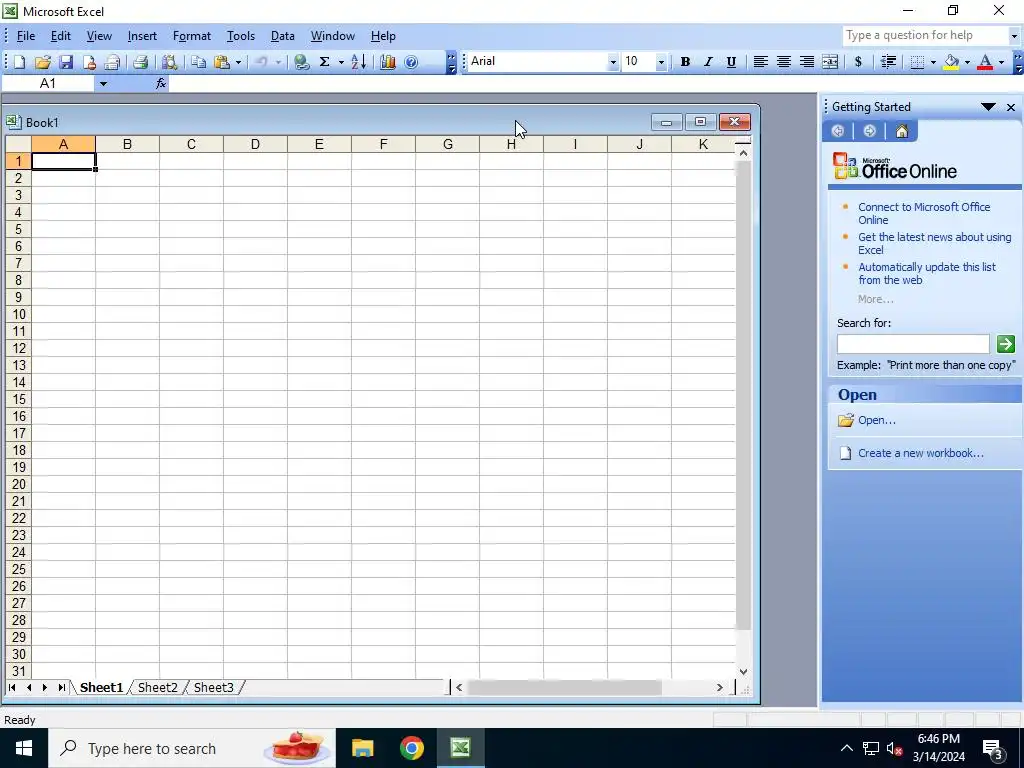Expand the Getting Started pane menu arrow
1024x768 pixels.
[988, 106]
